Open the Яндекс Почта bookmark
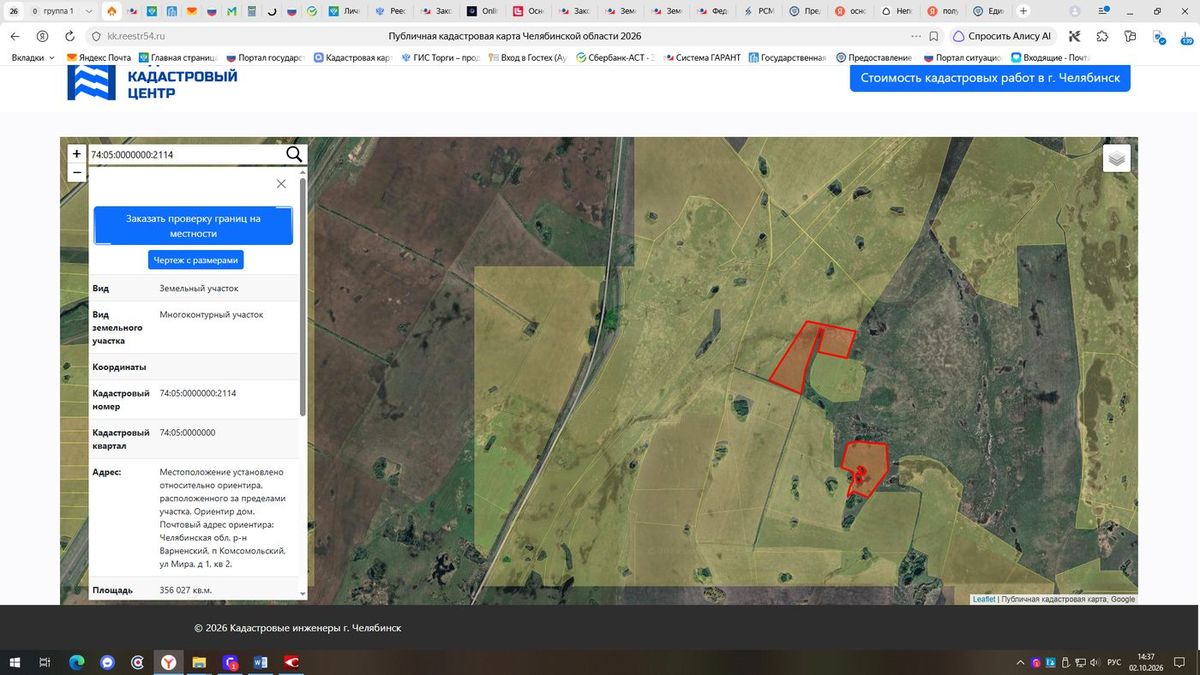Image resolution: width=1200 pixels, height=675 pixels. 99,58
